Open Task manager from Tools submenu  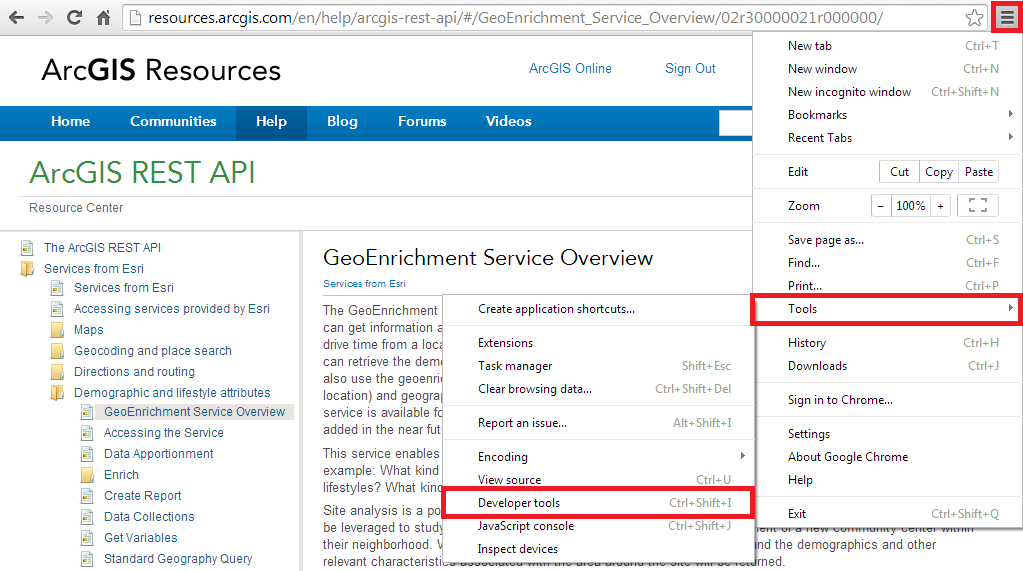tap(598, 366)
